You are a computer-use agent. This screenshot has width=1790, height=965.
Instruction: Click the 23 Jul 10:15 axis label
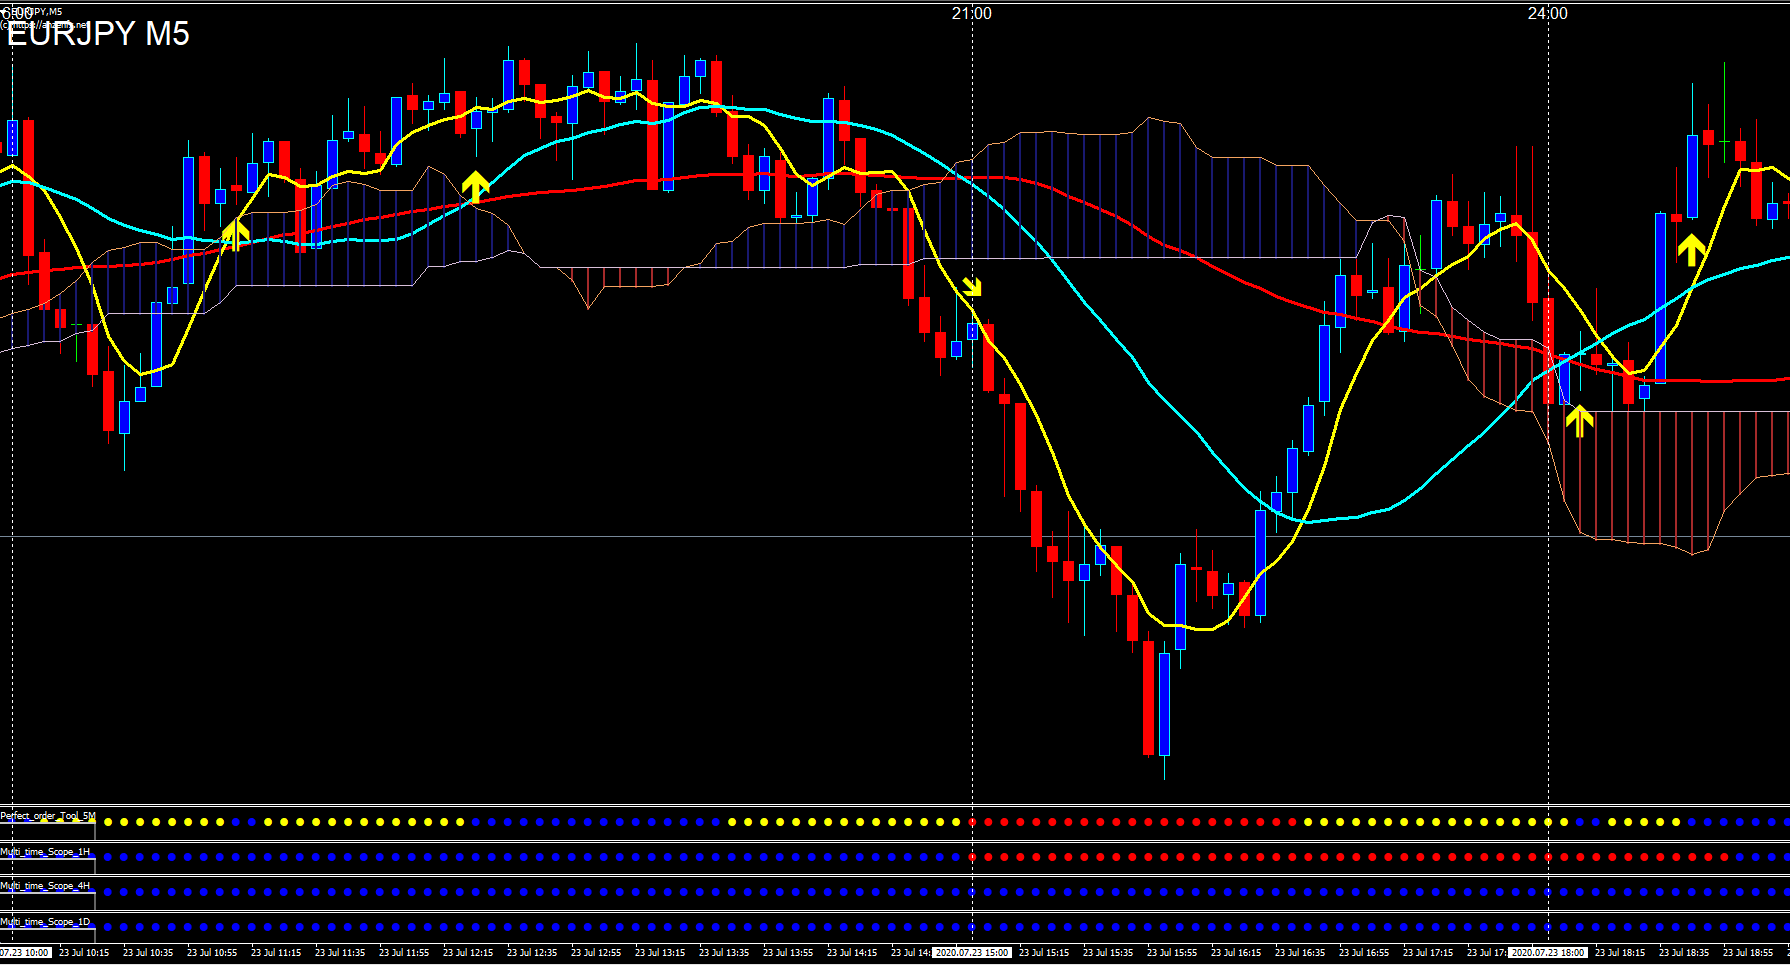[x=84, y=953]
